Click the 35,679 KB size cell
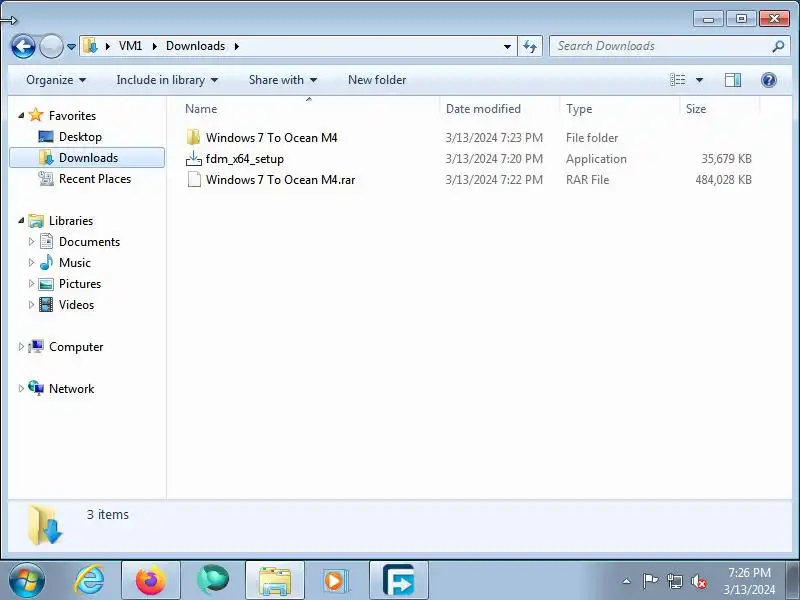 pyautogui.click(x=726, y=159)
